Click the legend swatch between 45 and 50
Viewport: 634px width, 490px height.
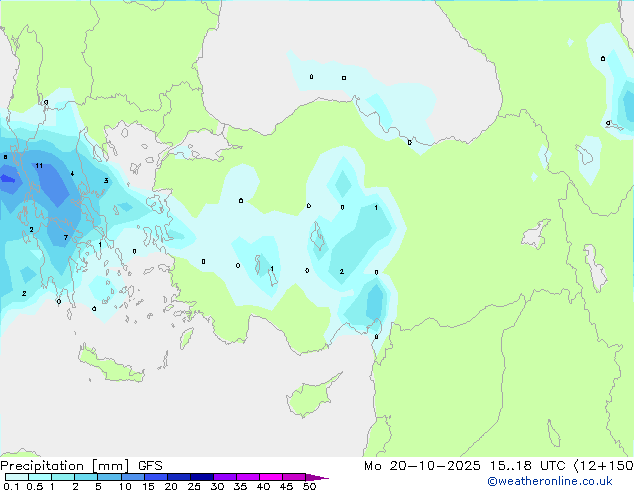[x=294, y=477]
